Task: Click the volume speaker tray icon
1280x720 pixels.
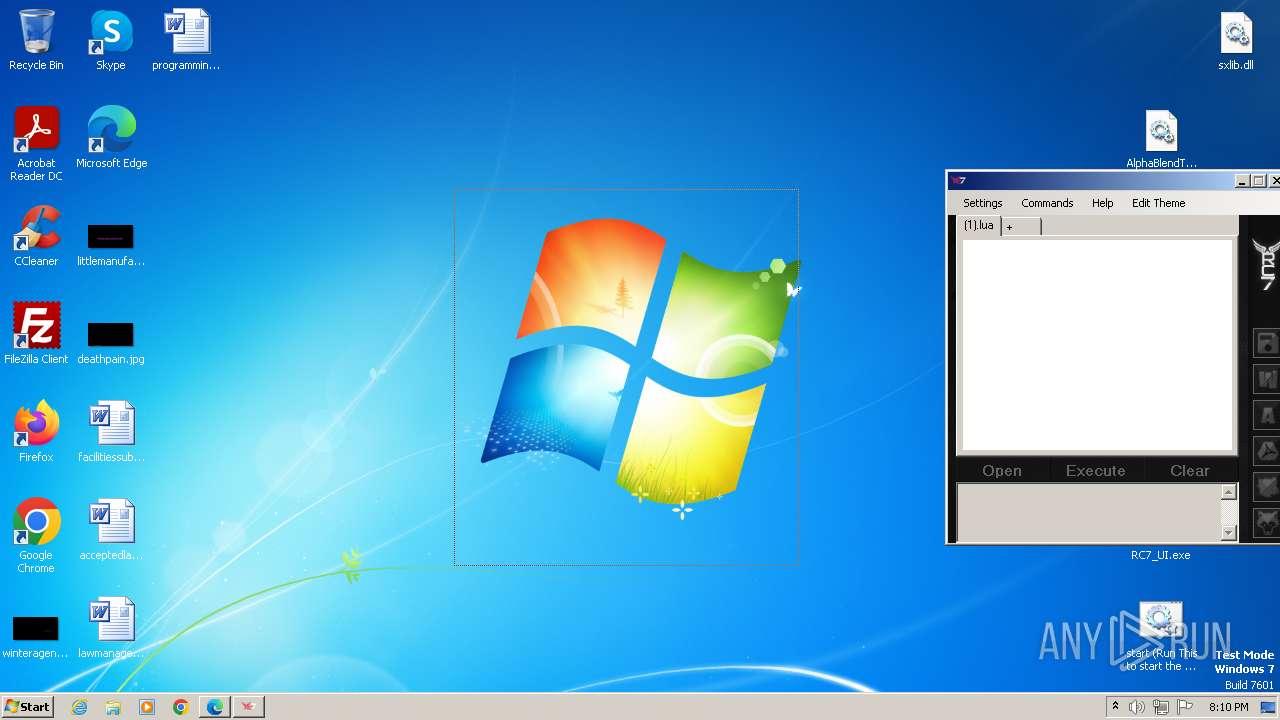Action: click(x=1137, y=707)
